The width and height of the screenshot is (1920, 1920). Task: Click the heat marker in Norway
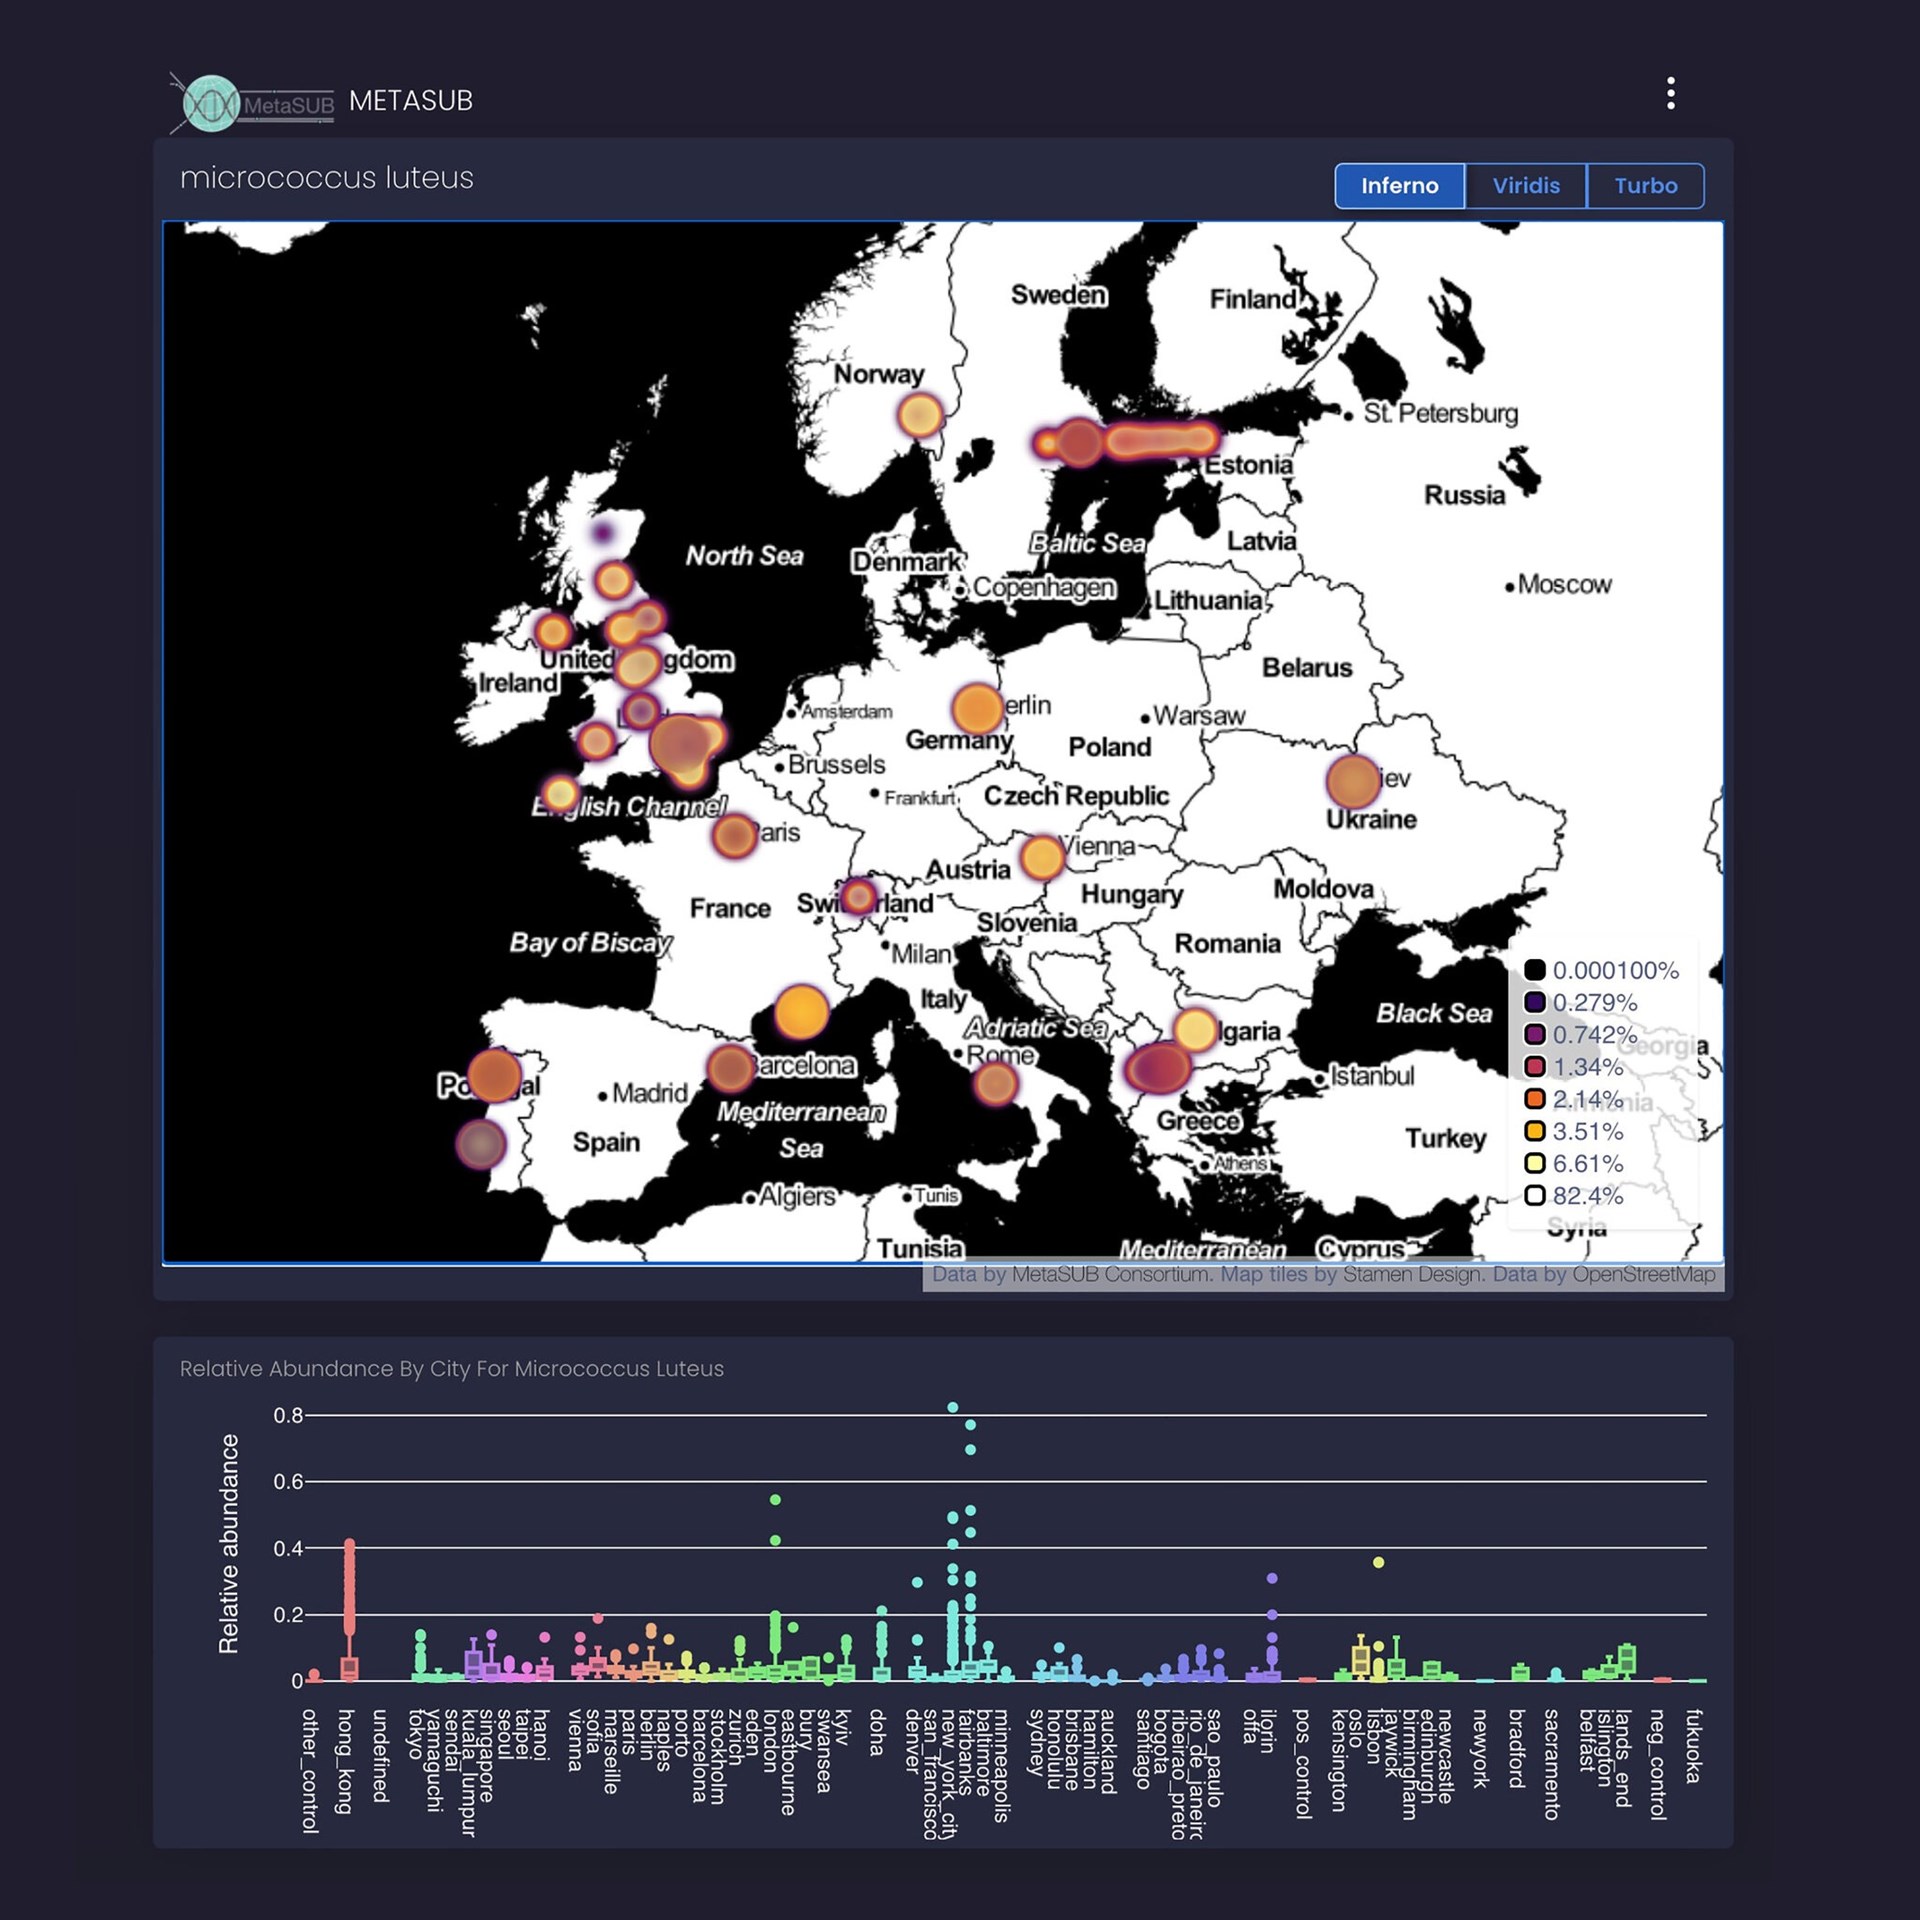click(x=920, y=415)
